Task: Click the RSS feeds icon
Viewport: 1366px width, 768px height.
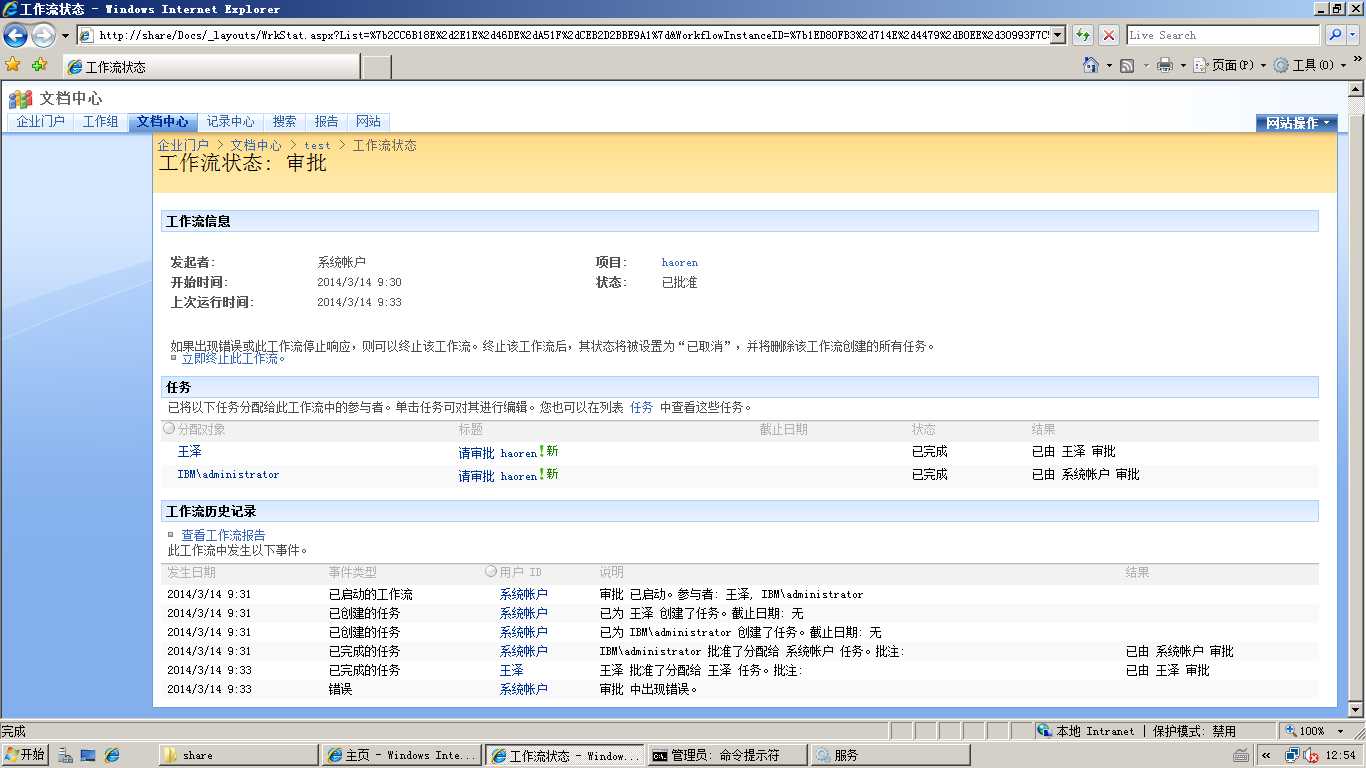Action: point(1127,65)
